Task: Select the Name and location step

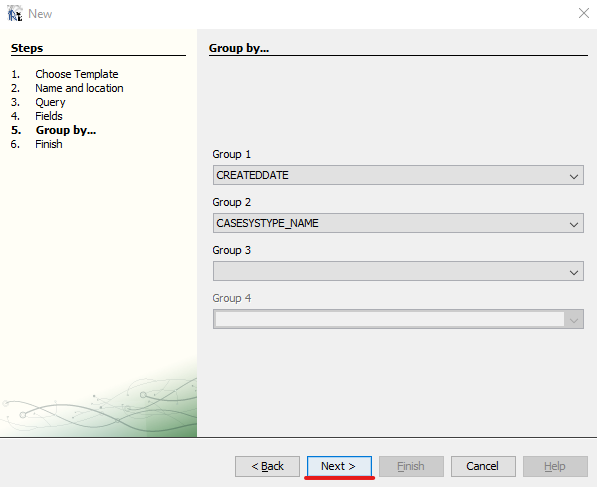Action: point(79,88)
